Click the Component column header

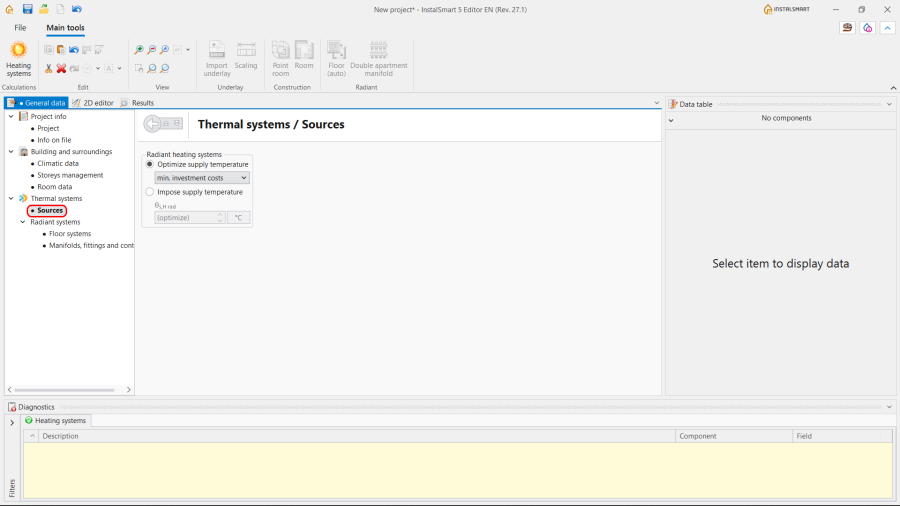click(x=734, y=436)
